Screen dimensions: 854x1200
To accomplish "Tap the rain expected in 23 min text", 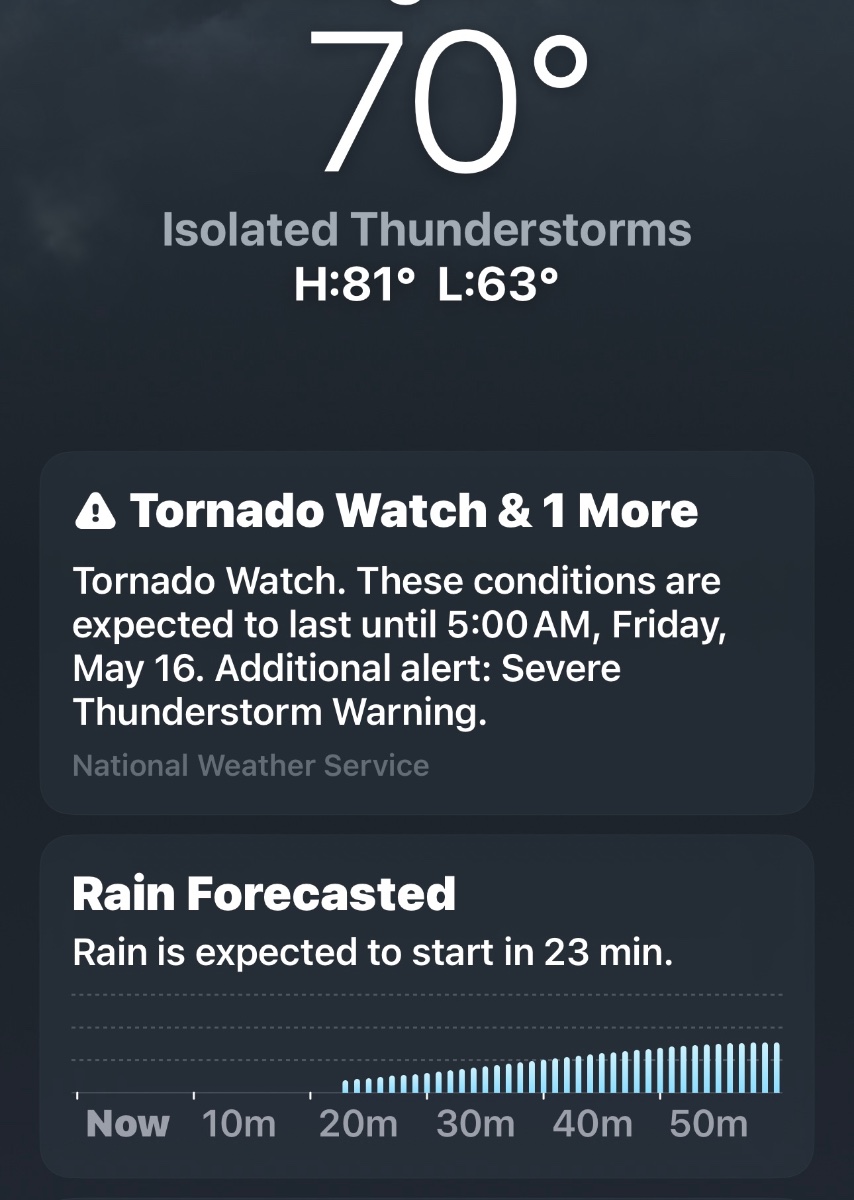I will [x=373, y=953].
